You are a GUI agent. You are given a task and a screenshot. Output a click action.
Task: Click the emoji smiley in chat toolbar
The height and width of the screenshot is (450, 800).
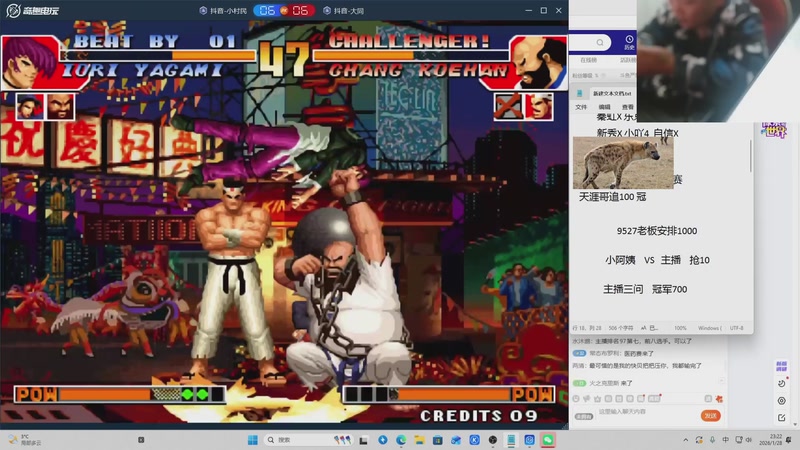click(x=576, y=398)
